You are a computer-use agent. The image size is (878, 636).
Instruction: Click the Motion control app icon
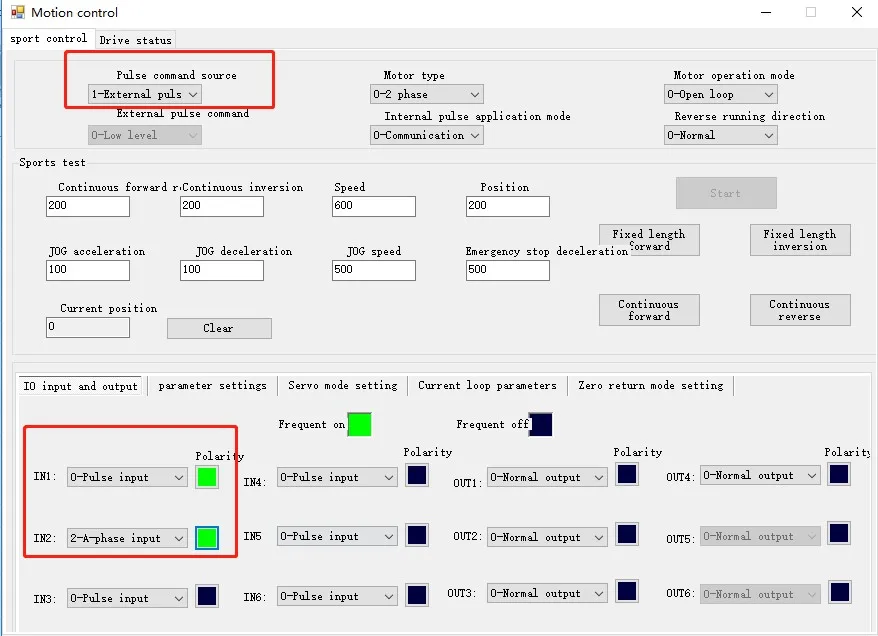tap(18, 12)
